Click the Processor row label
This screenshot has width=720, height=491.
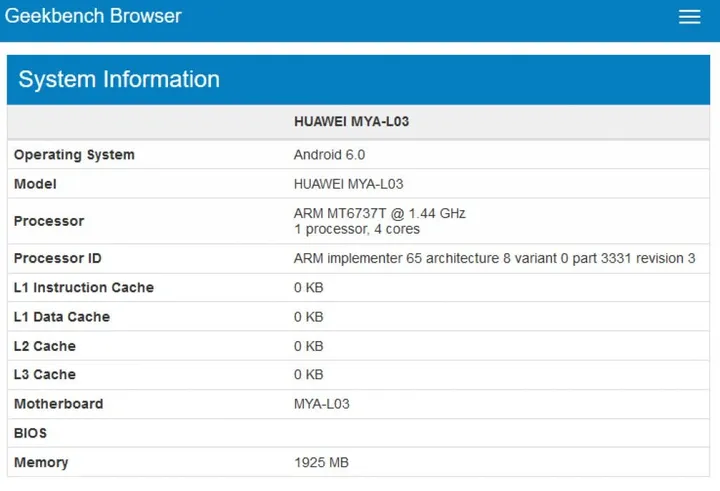49,221
